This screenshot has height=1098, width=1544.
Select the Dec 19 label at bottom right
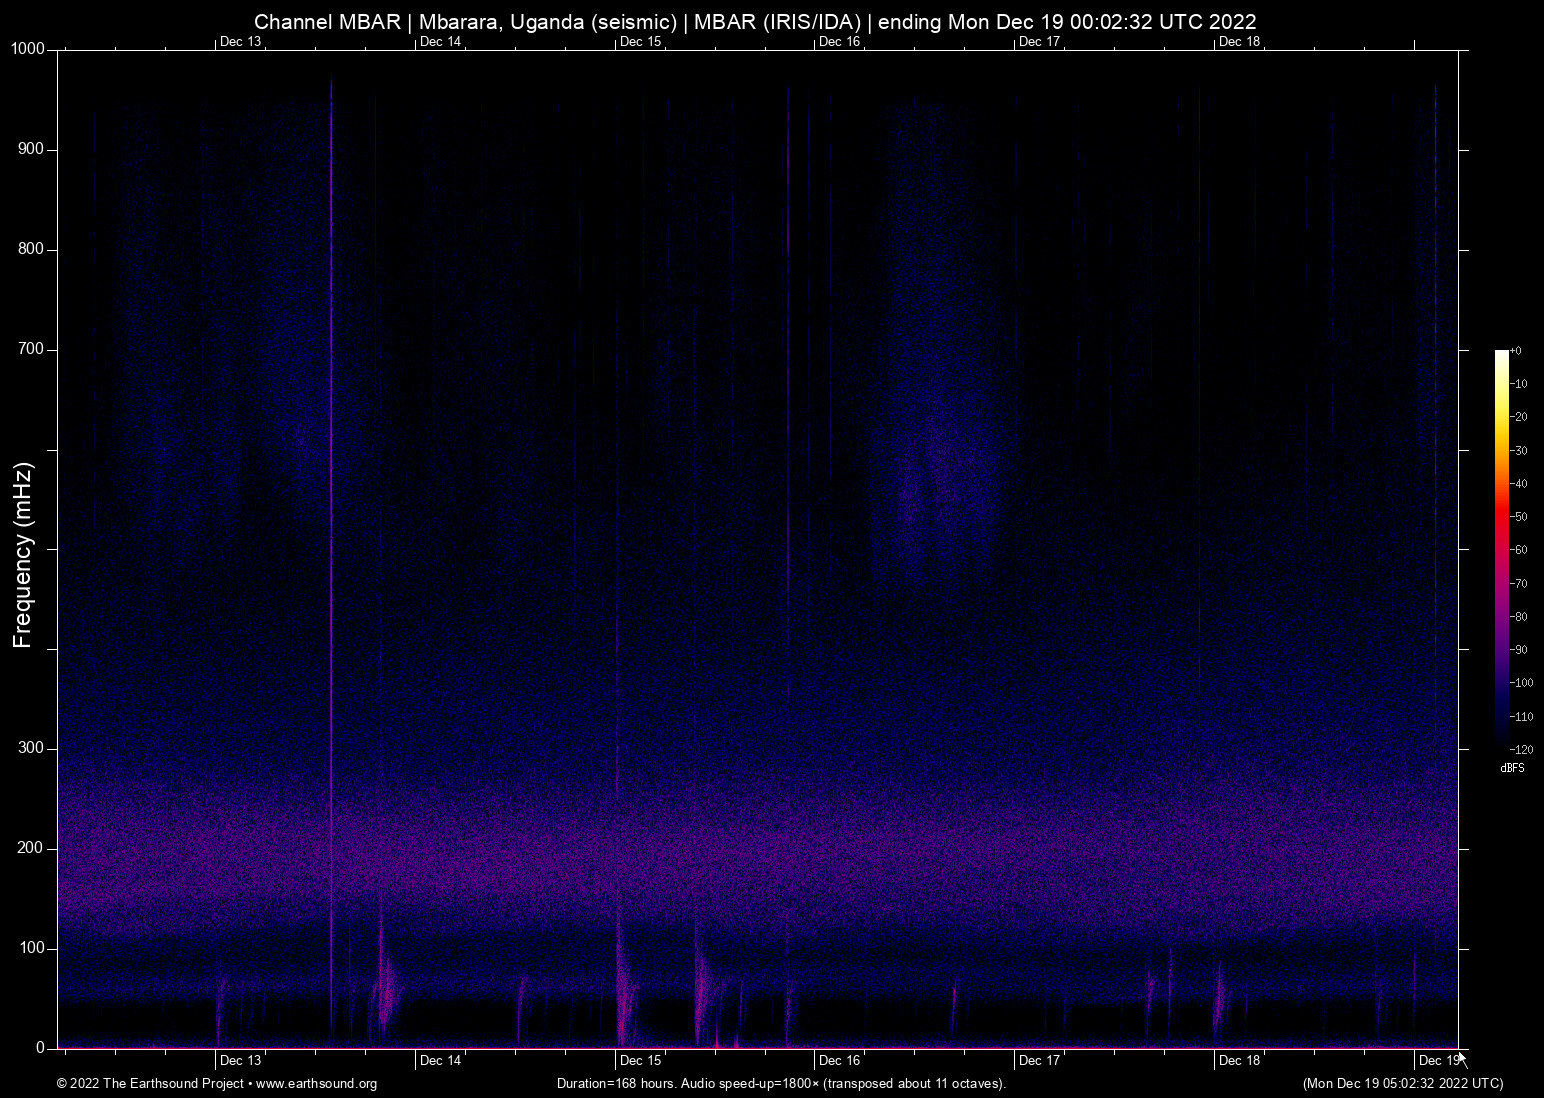coord(1437,1059)
